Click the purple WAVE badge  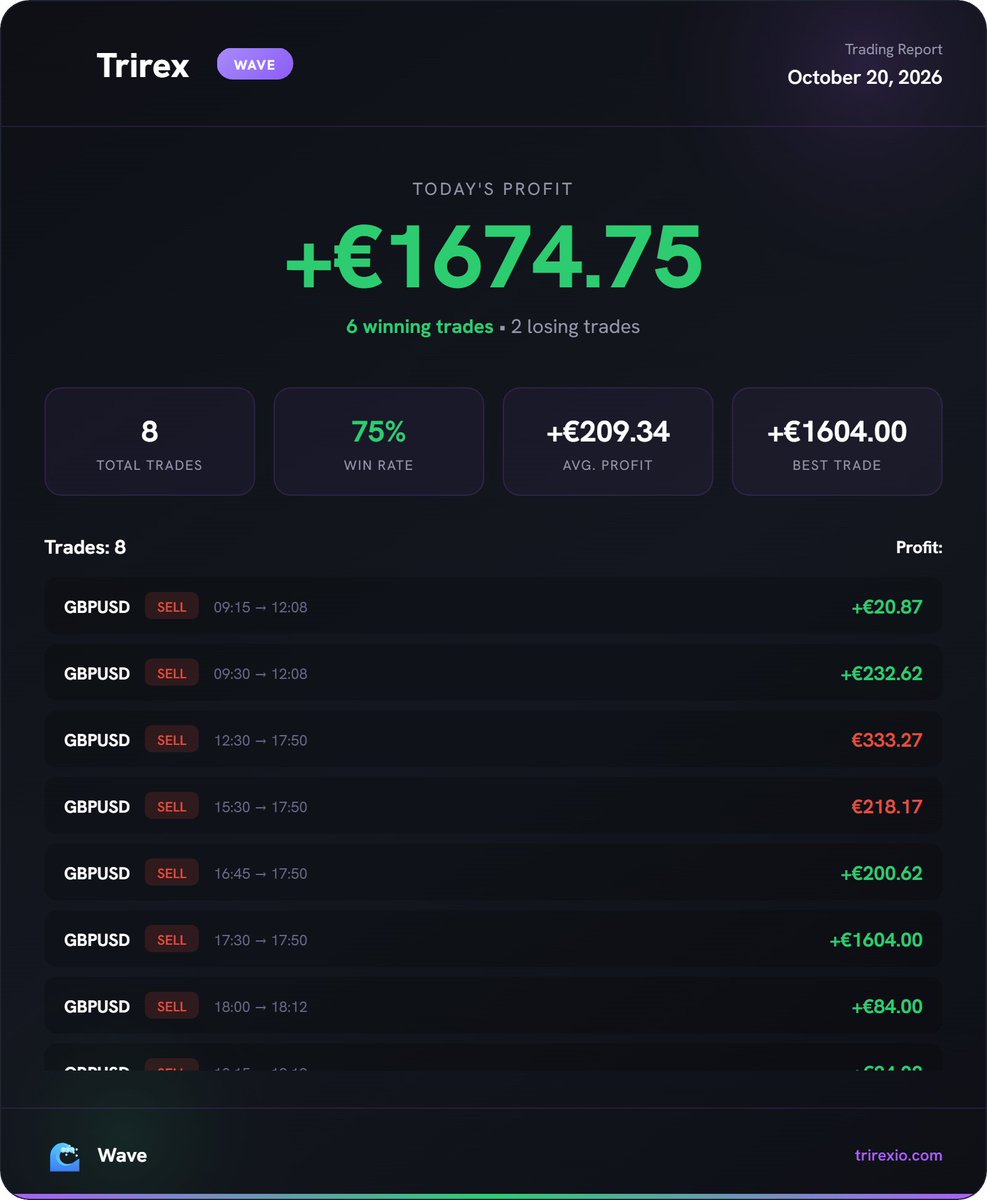[x=255, y=64]
